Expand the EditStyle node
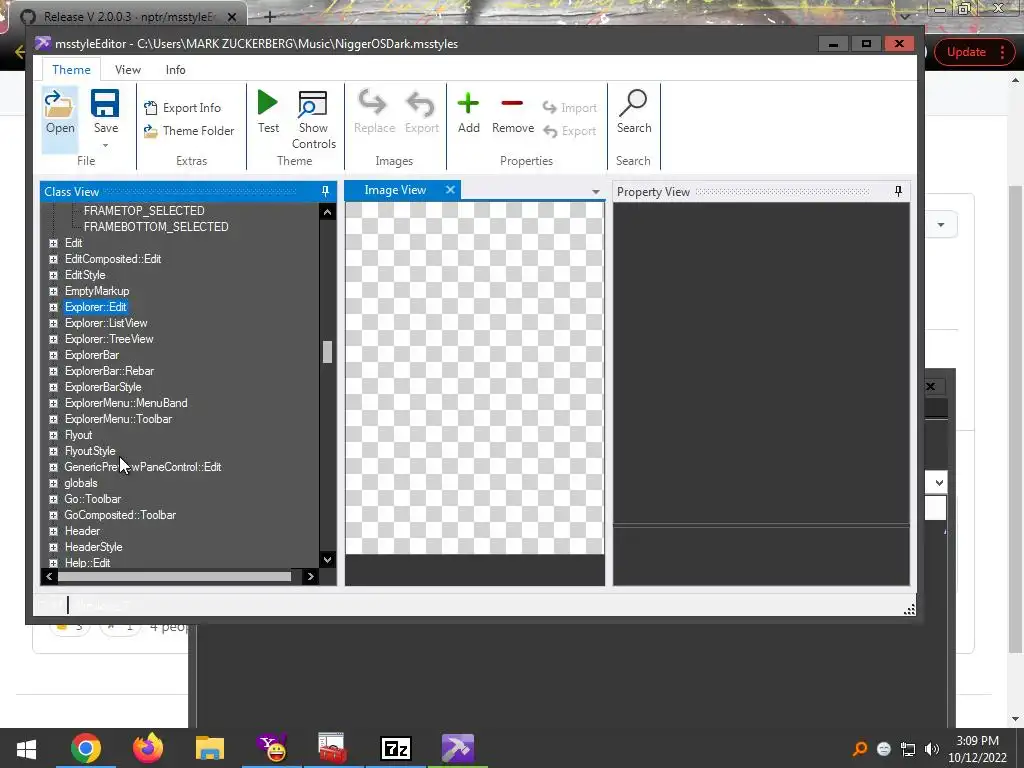This screenshot has height=768, width=1024. click(x=54, y=275)
